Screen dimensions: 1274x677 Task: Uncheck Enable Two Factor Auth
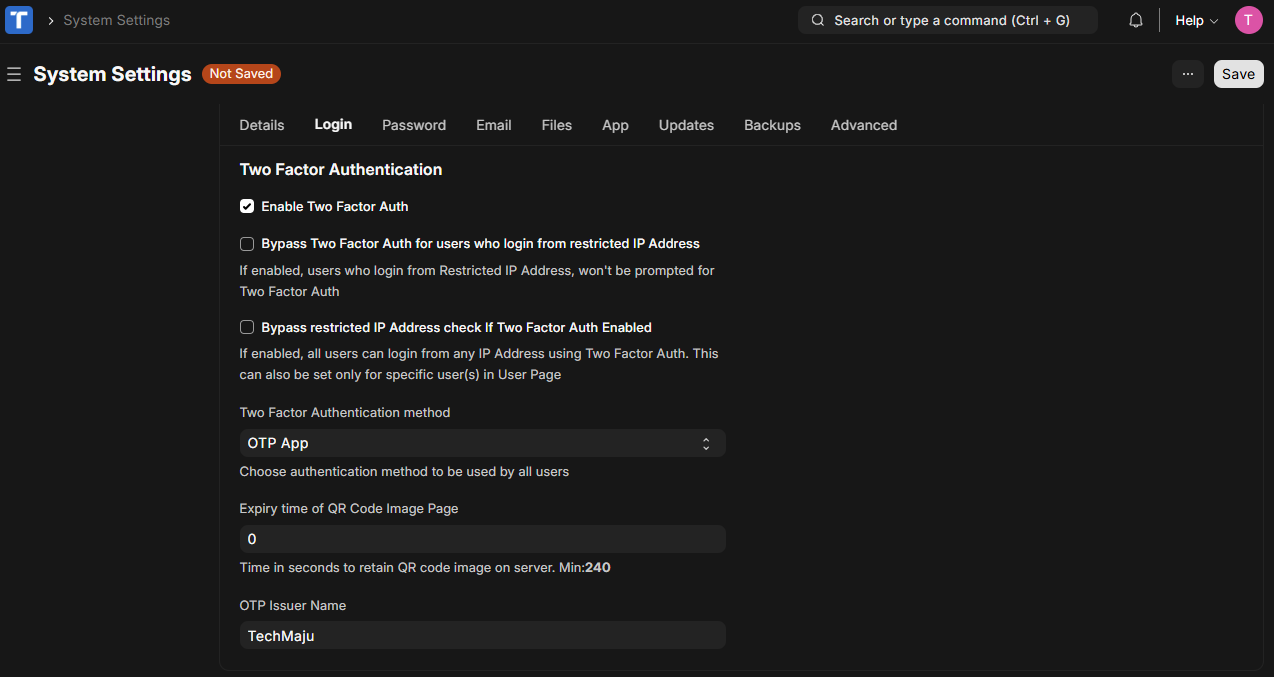(246, 206)
